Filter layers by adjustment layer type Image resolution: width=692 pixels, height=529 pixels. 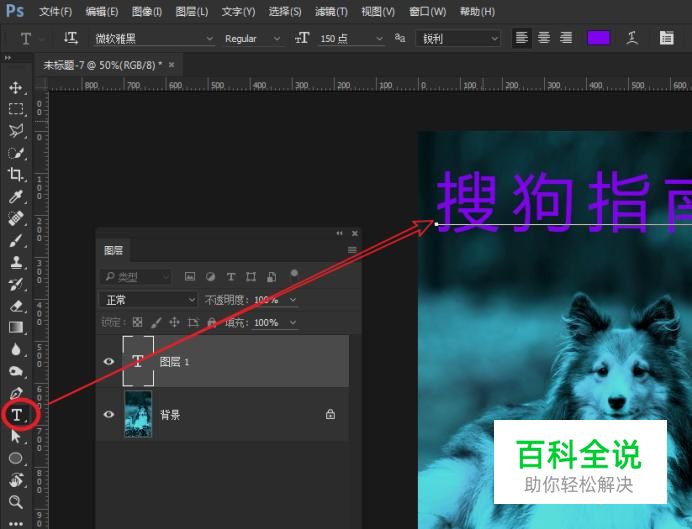[211, 277]
